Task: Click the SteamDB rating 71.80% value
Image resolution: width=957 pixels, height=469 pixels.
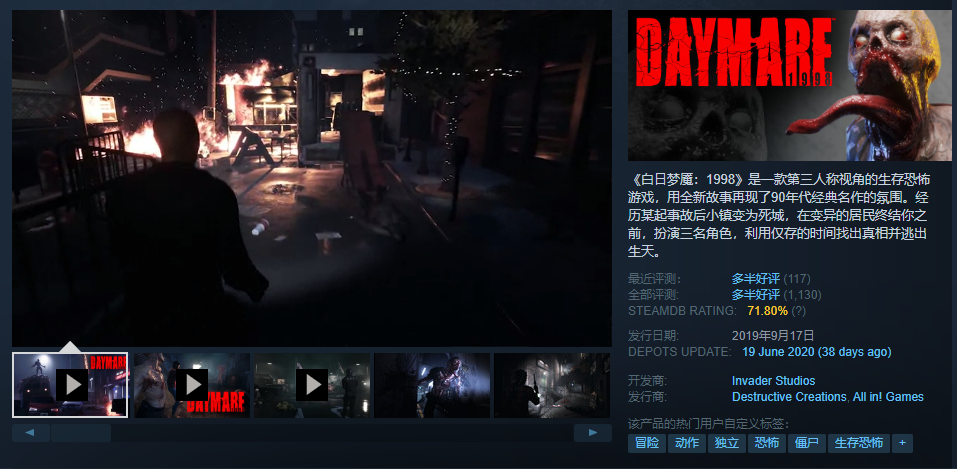Action: pyautogui.click(x=767, y=311)
